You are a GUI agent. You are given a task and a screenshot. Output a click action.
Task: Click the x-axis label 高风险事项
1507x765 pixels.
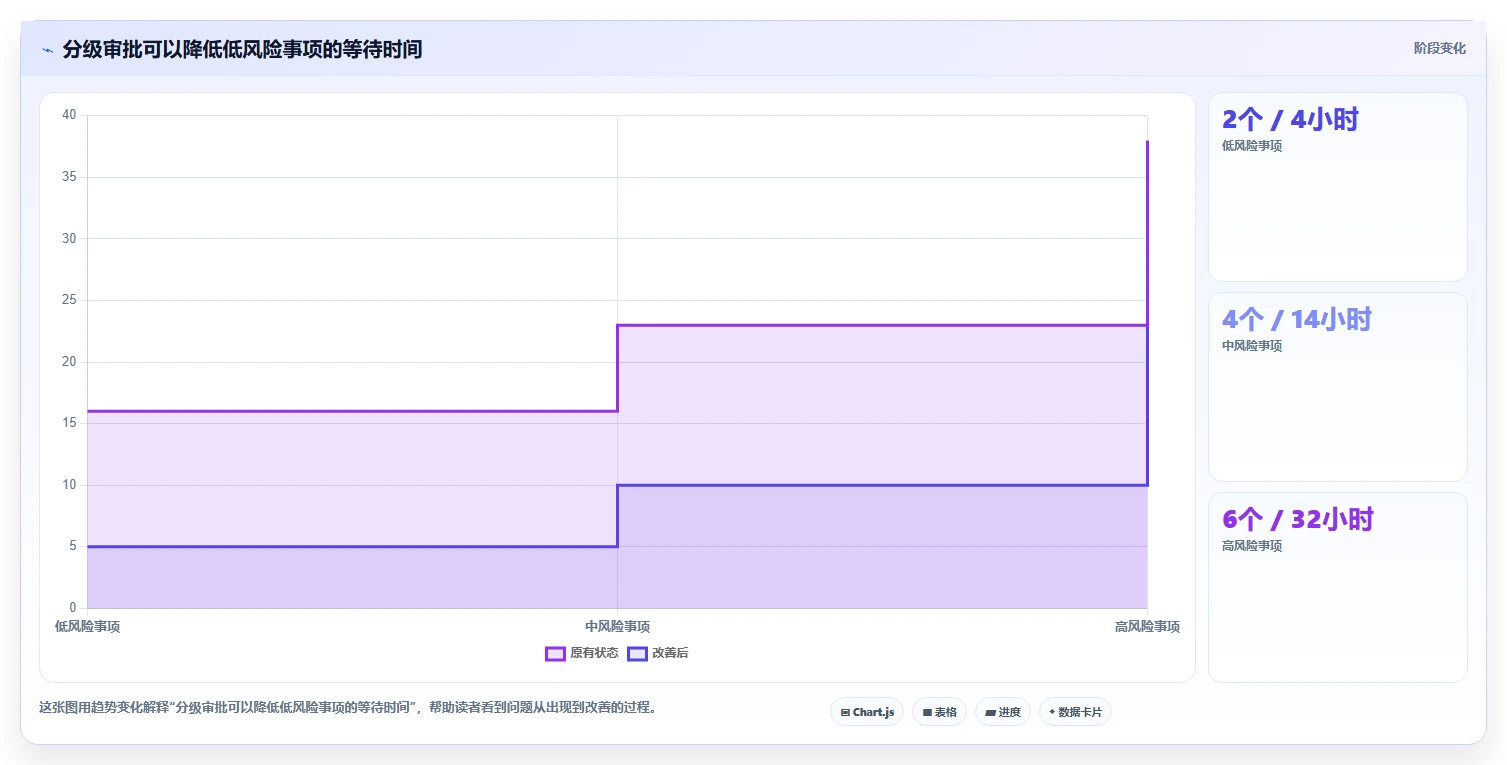(1147, 627)
